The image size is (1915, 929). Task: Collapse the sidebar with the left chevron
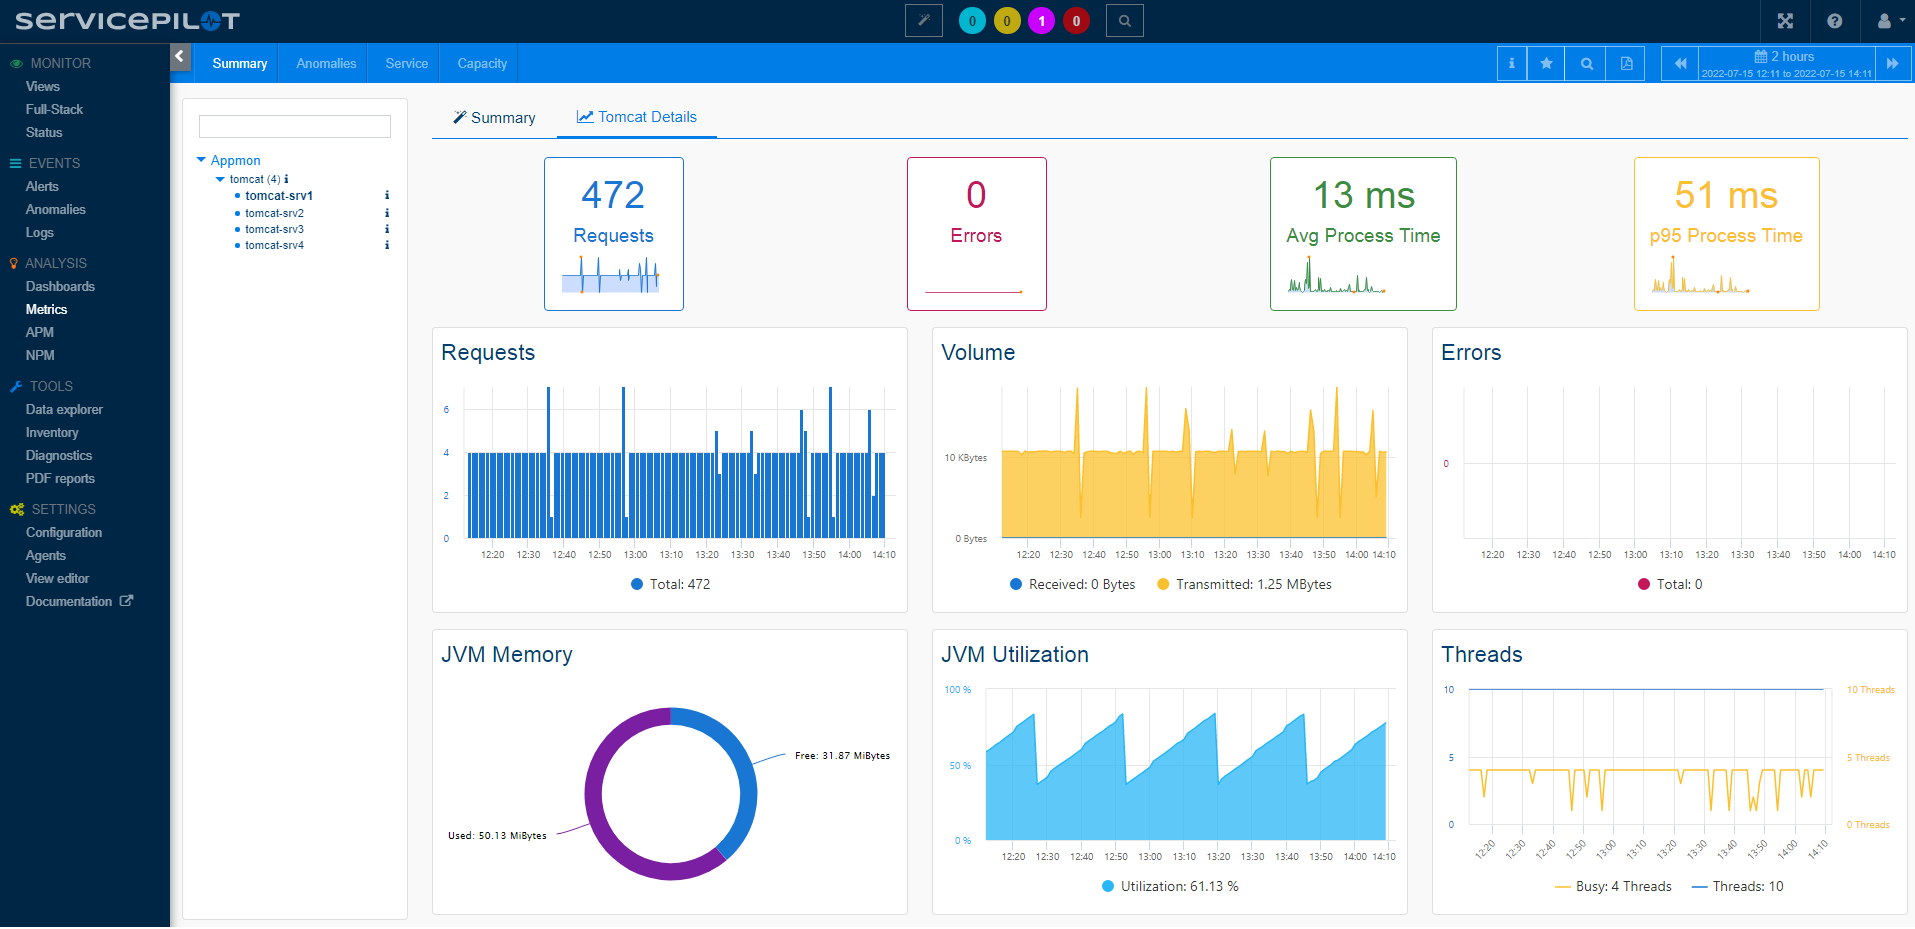point(180,56)
